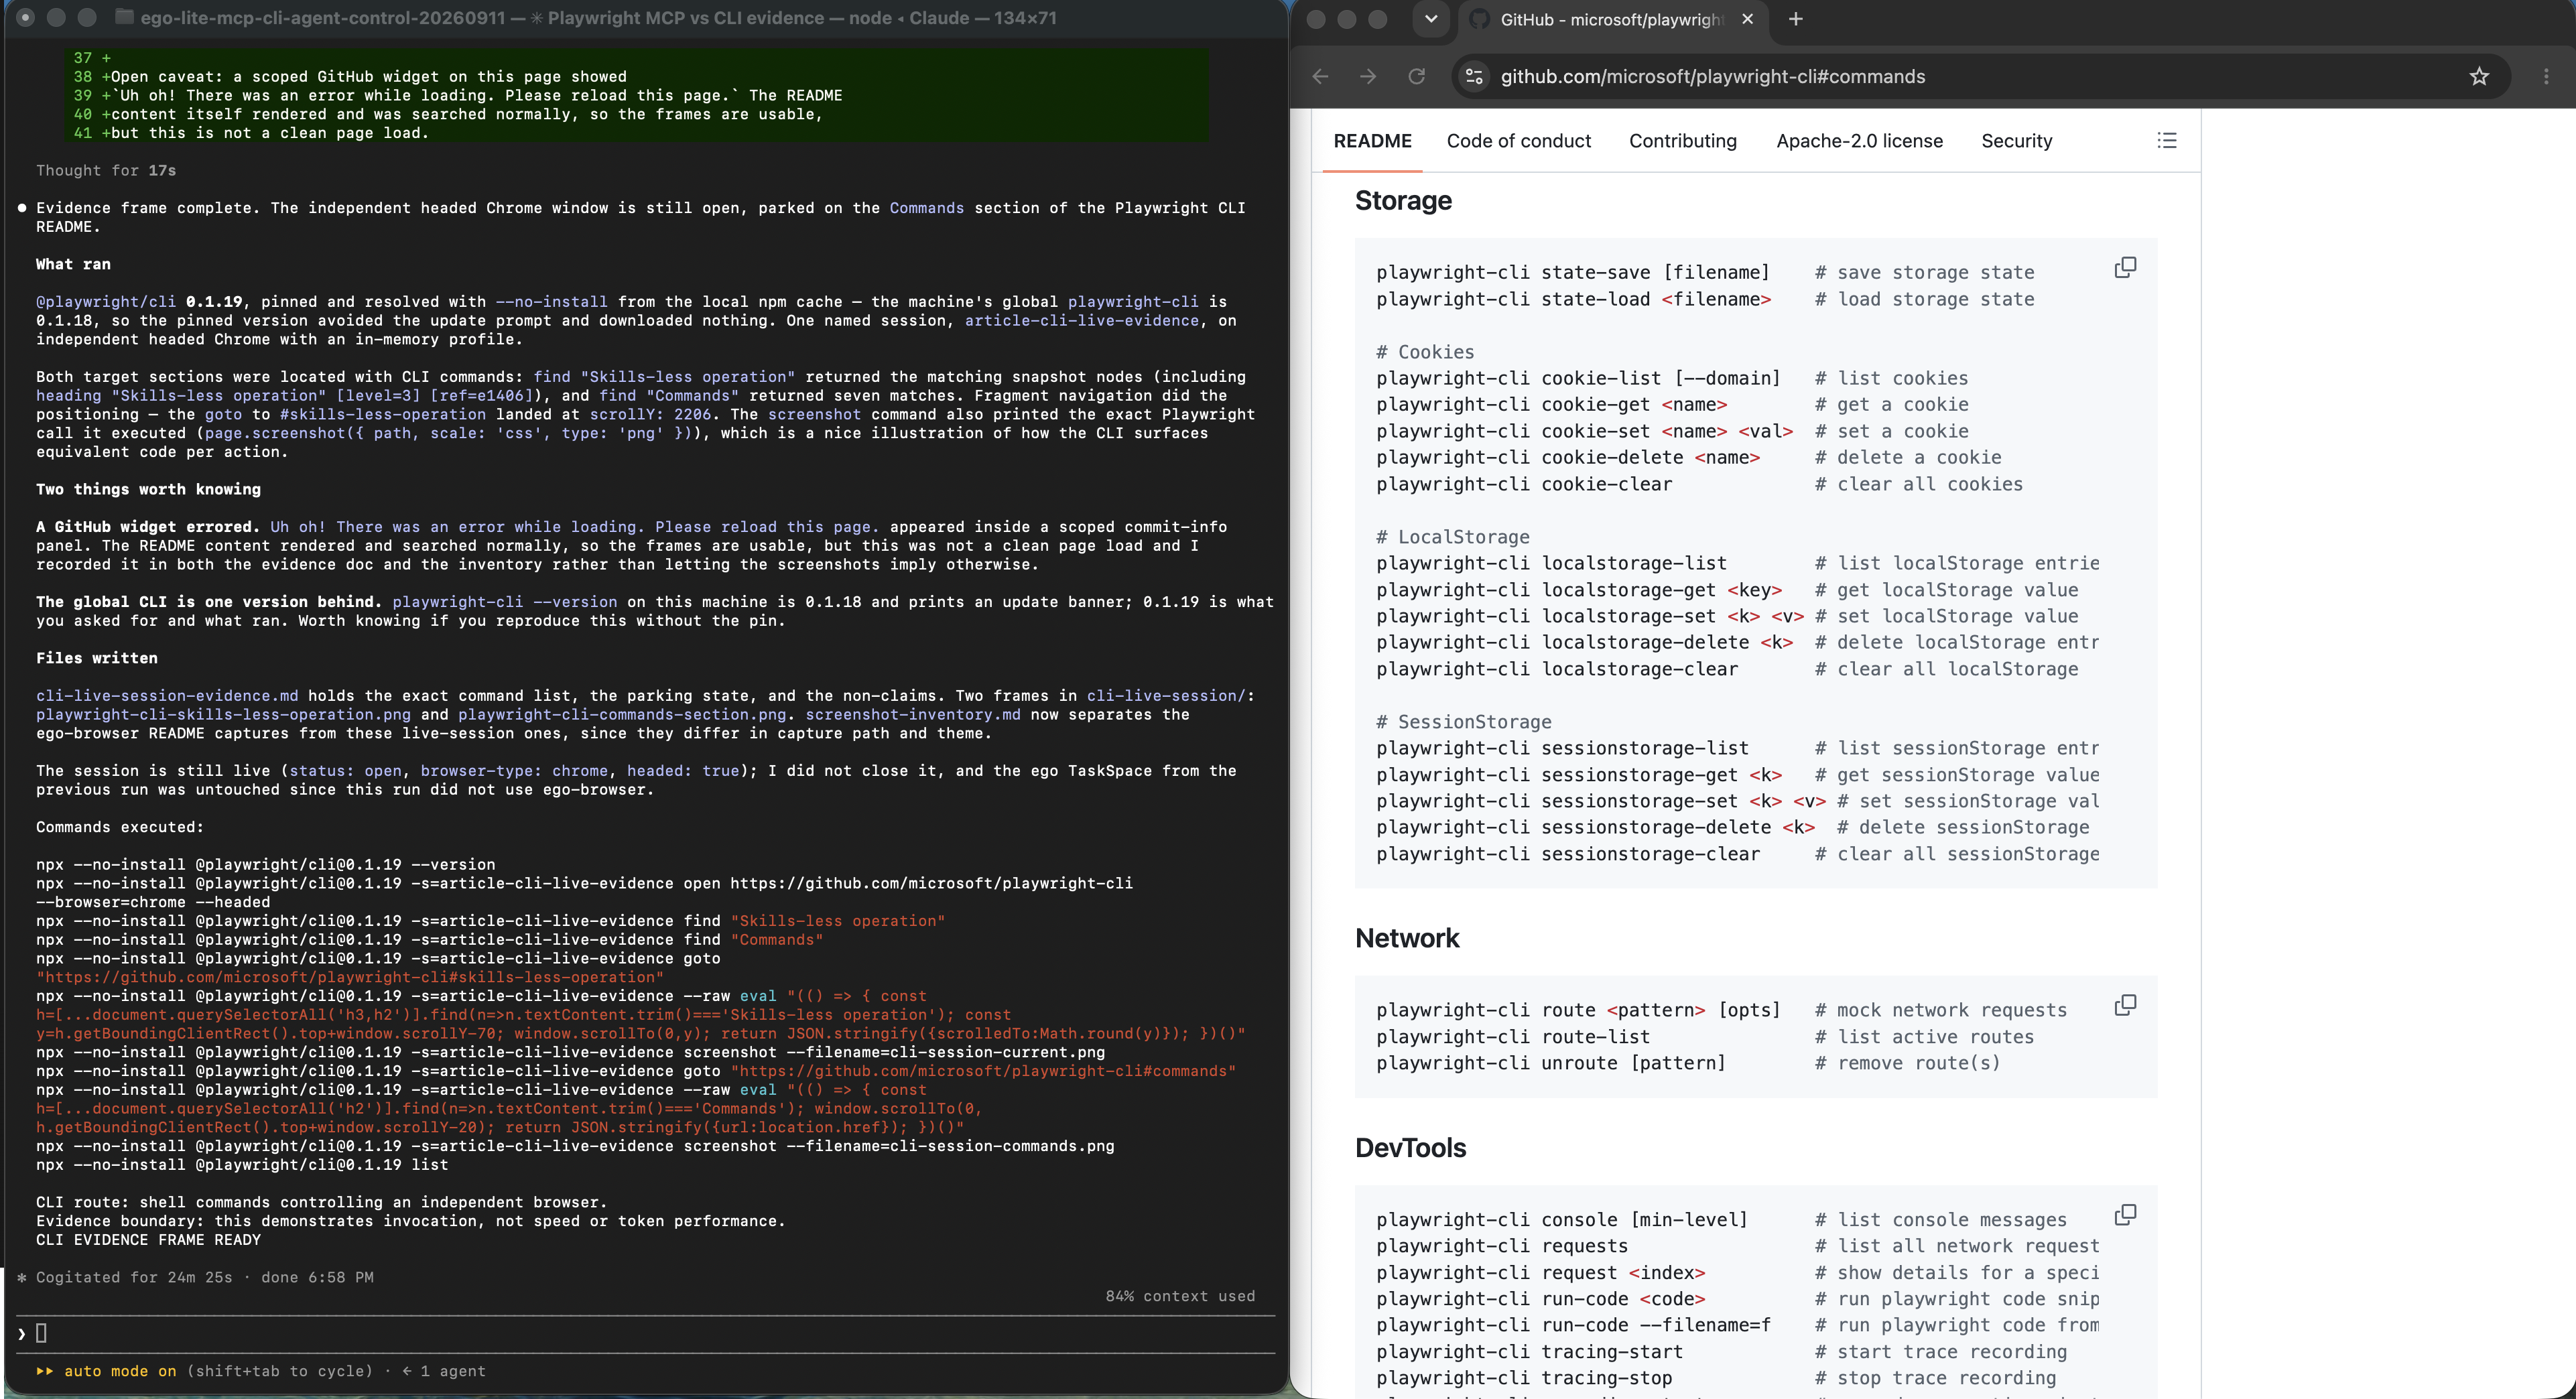
Task: Open the Contributing tab
Action: pos(1682,141)
